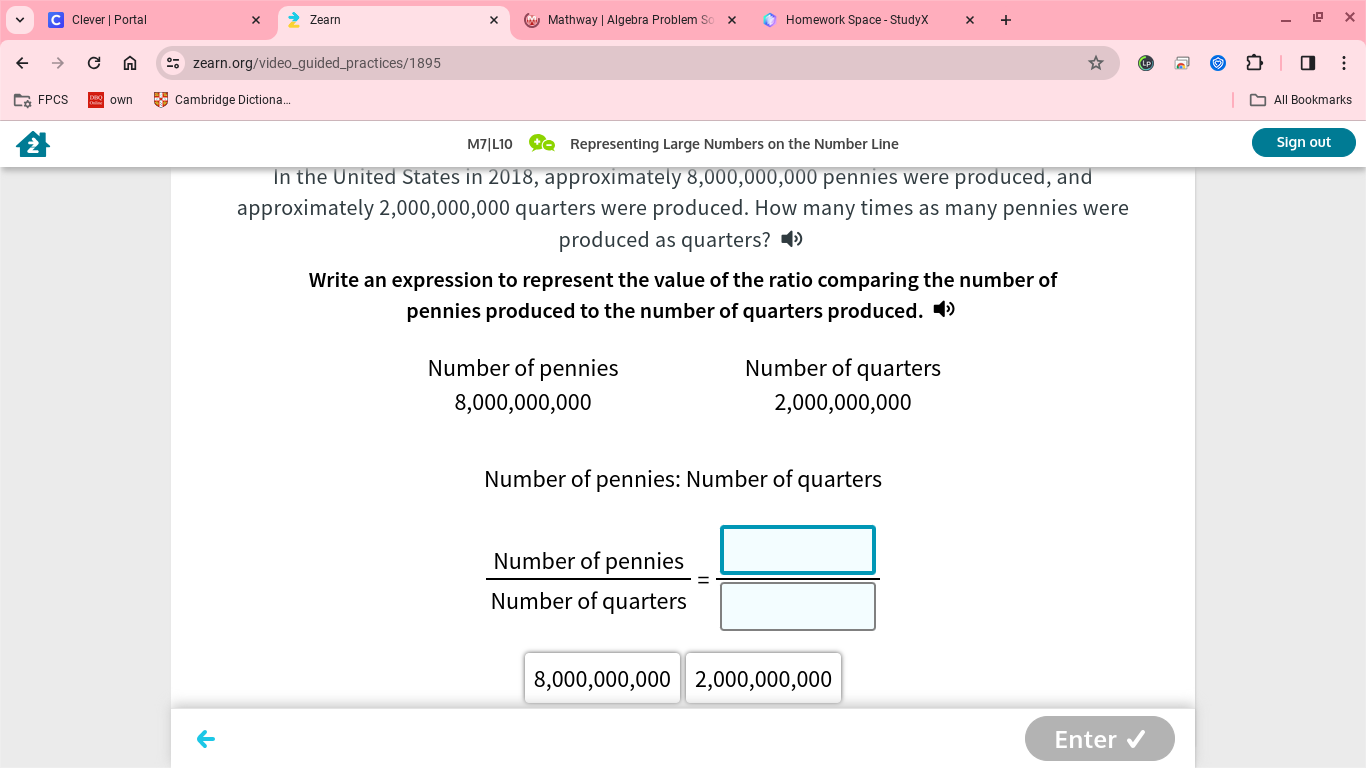Viewport: 1366px width, 768px height.
Task: Click the lesson title 'Representing Large Numbers on the Number Line'
Action: tap(734, 144)
